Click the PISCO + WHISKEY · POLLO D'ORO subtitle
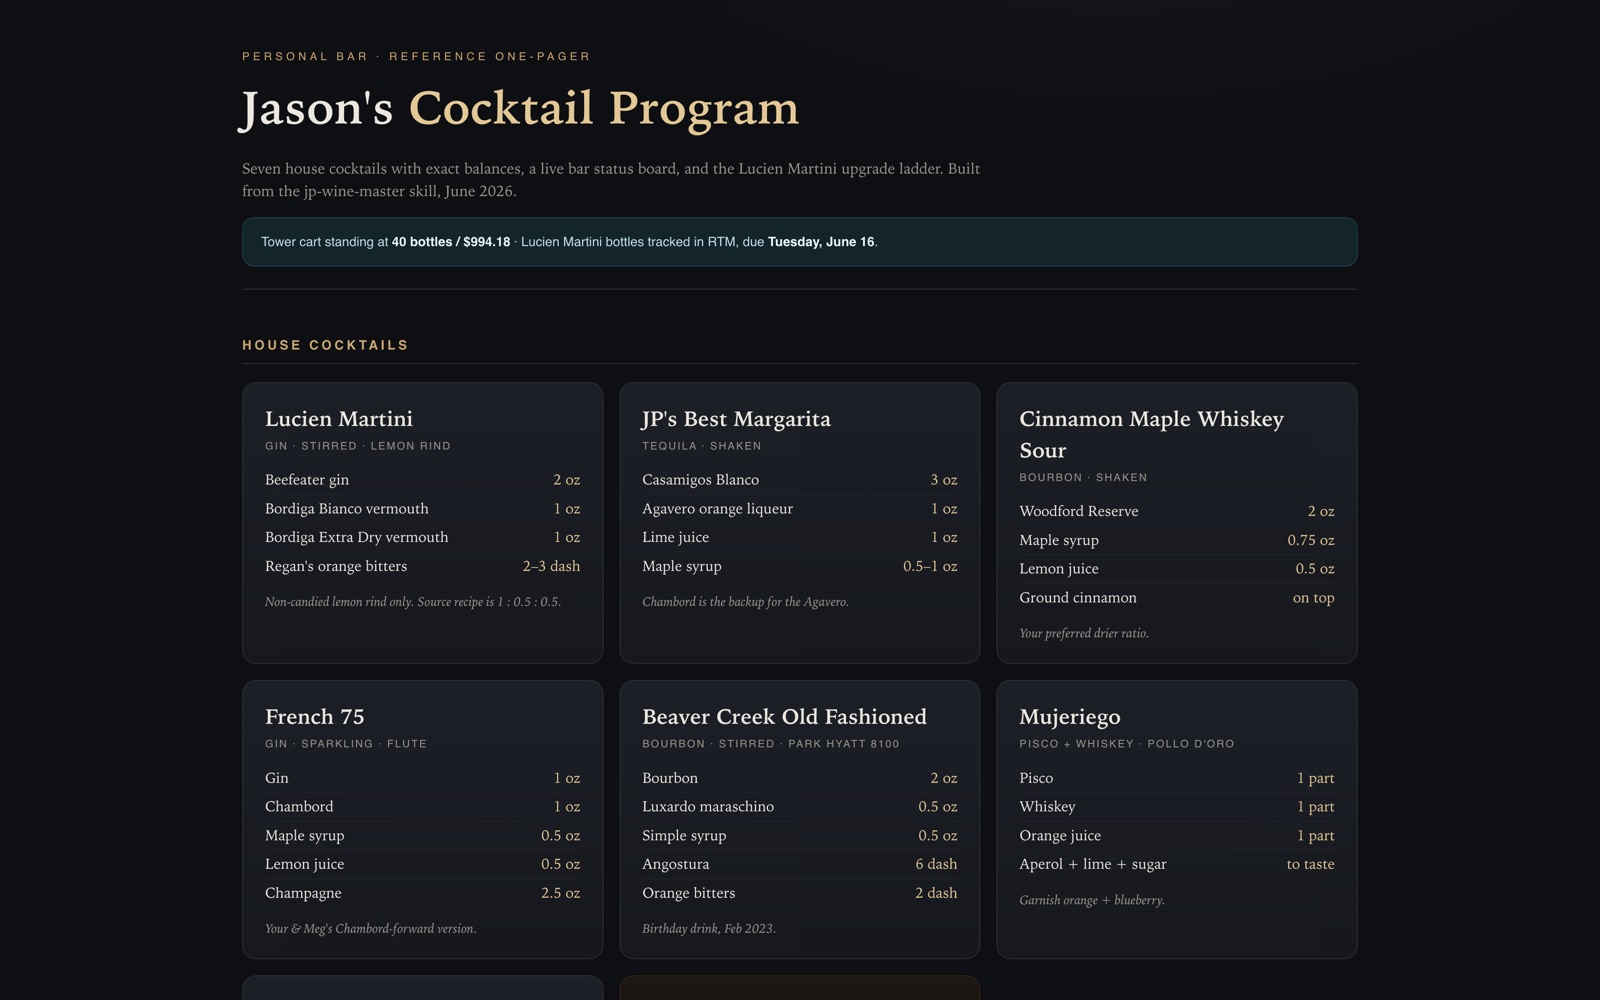1600x1000 pixels. click(x=1126, y=744)
